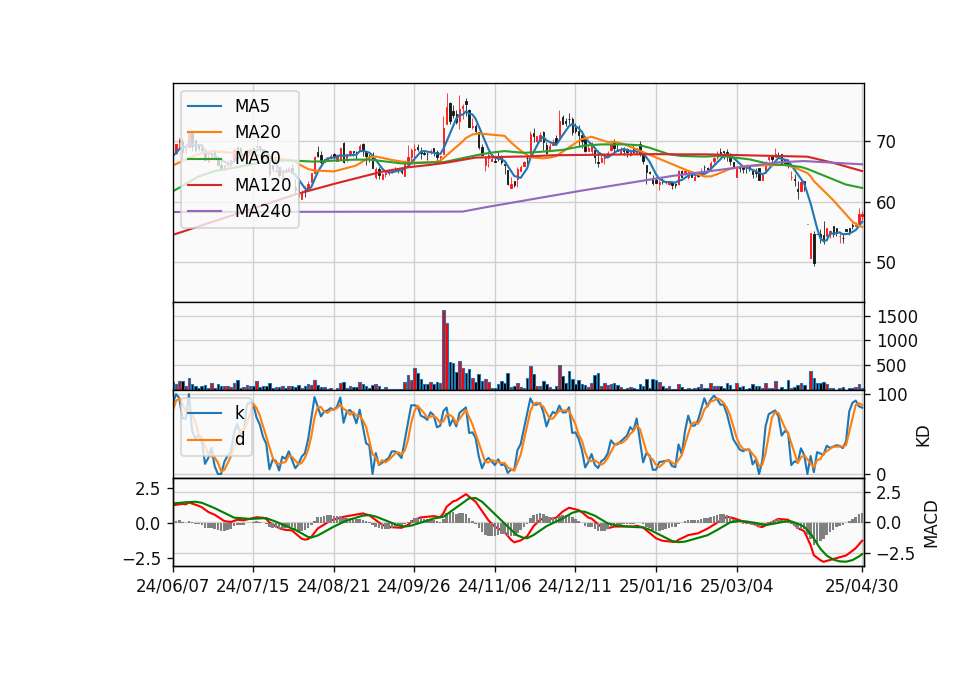Click the blue line sample beside MA5
The image size is (960, 690).
[x=204, y=106]
